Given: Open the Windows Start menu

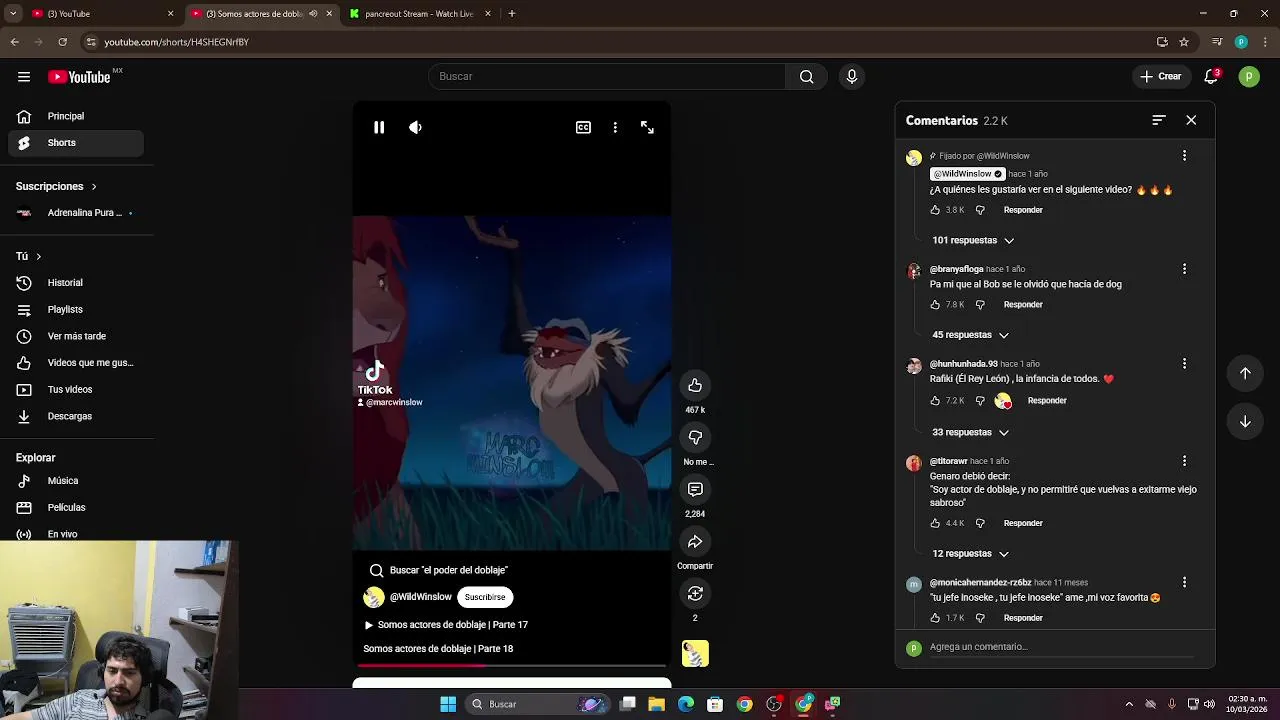Looking at the screenshot, I should coord(448,704).
